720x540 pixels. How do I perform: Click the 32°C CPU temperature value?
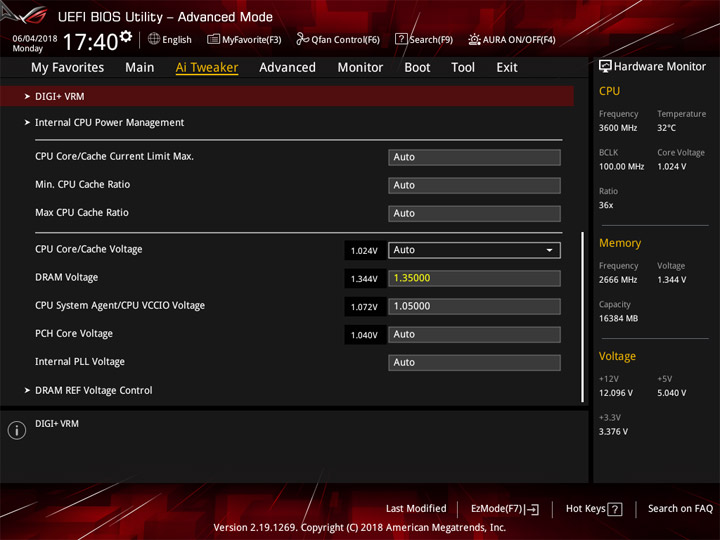(x=666, y=128)
